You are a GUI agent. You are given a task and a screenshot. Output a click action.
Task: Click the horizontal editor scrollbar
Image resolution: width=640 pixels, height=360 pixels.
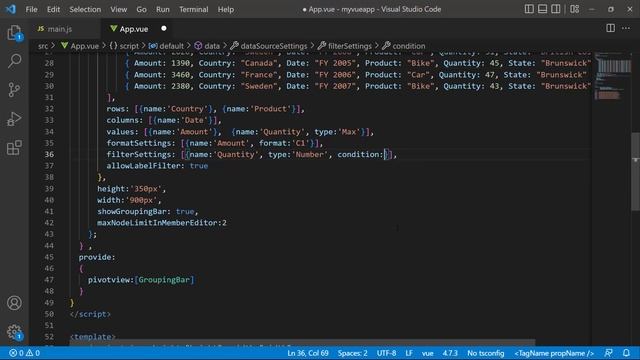[302, 342]
